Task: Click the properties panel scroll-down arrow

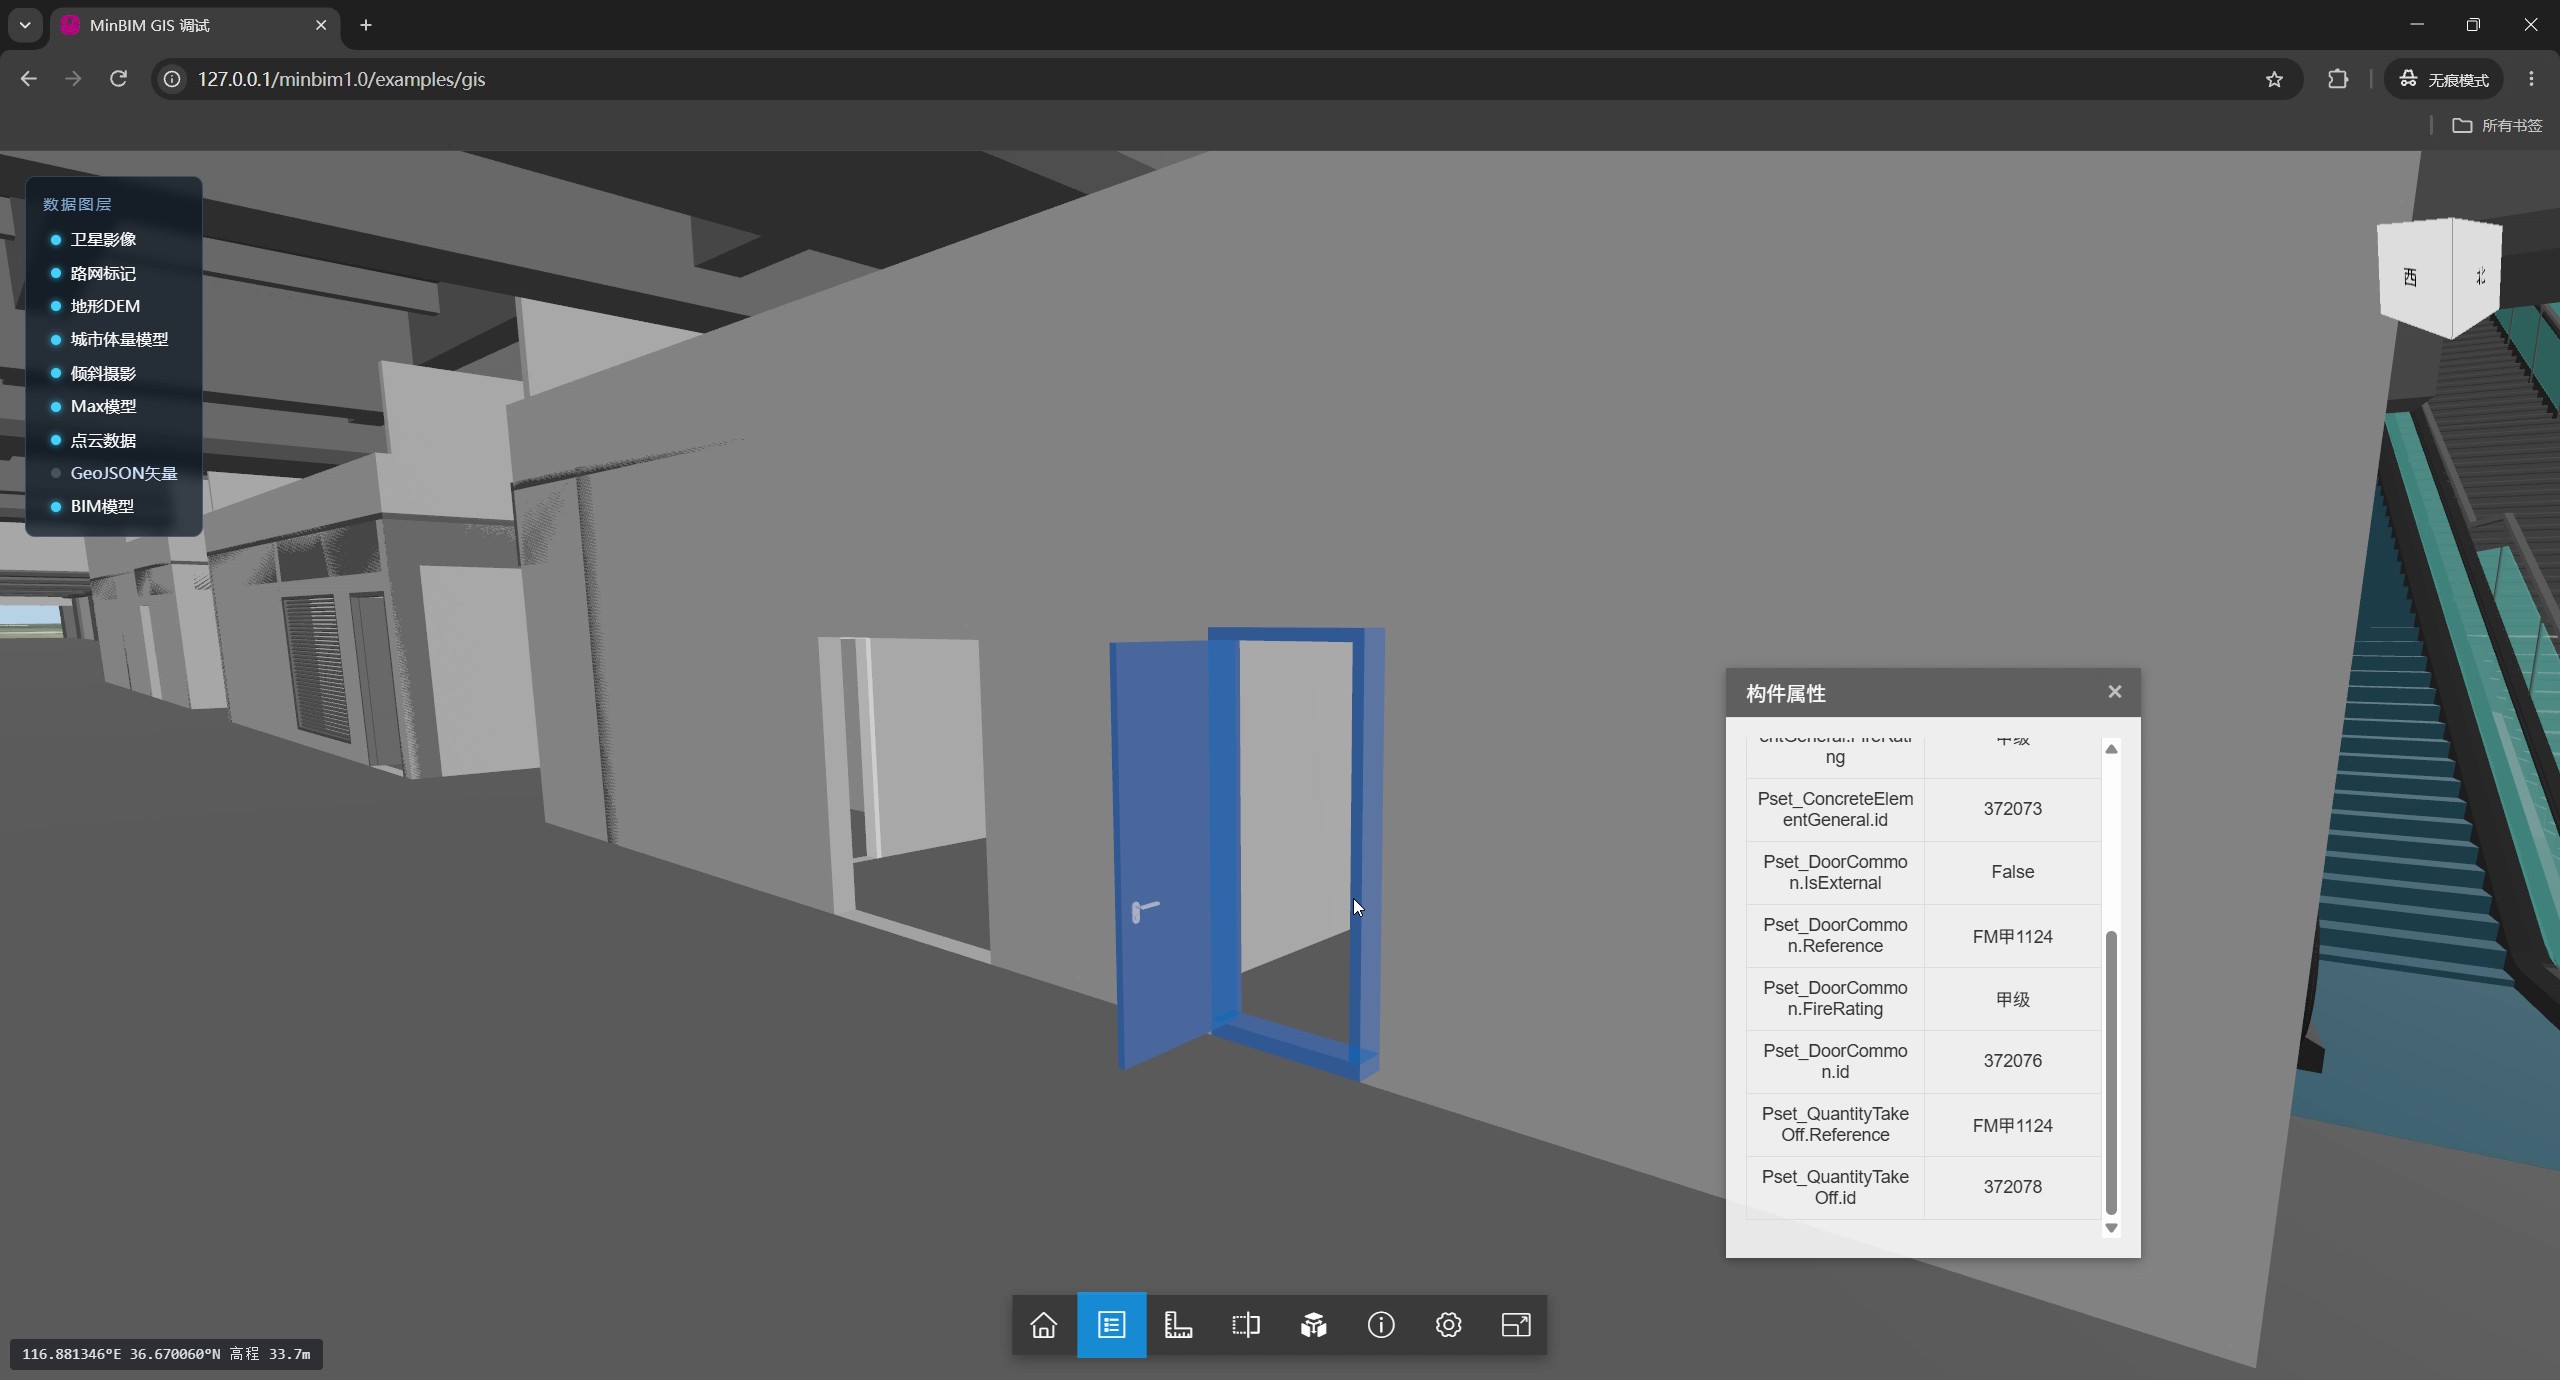Action: click(2111, 1228)
